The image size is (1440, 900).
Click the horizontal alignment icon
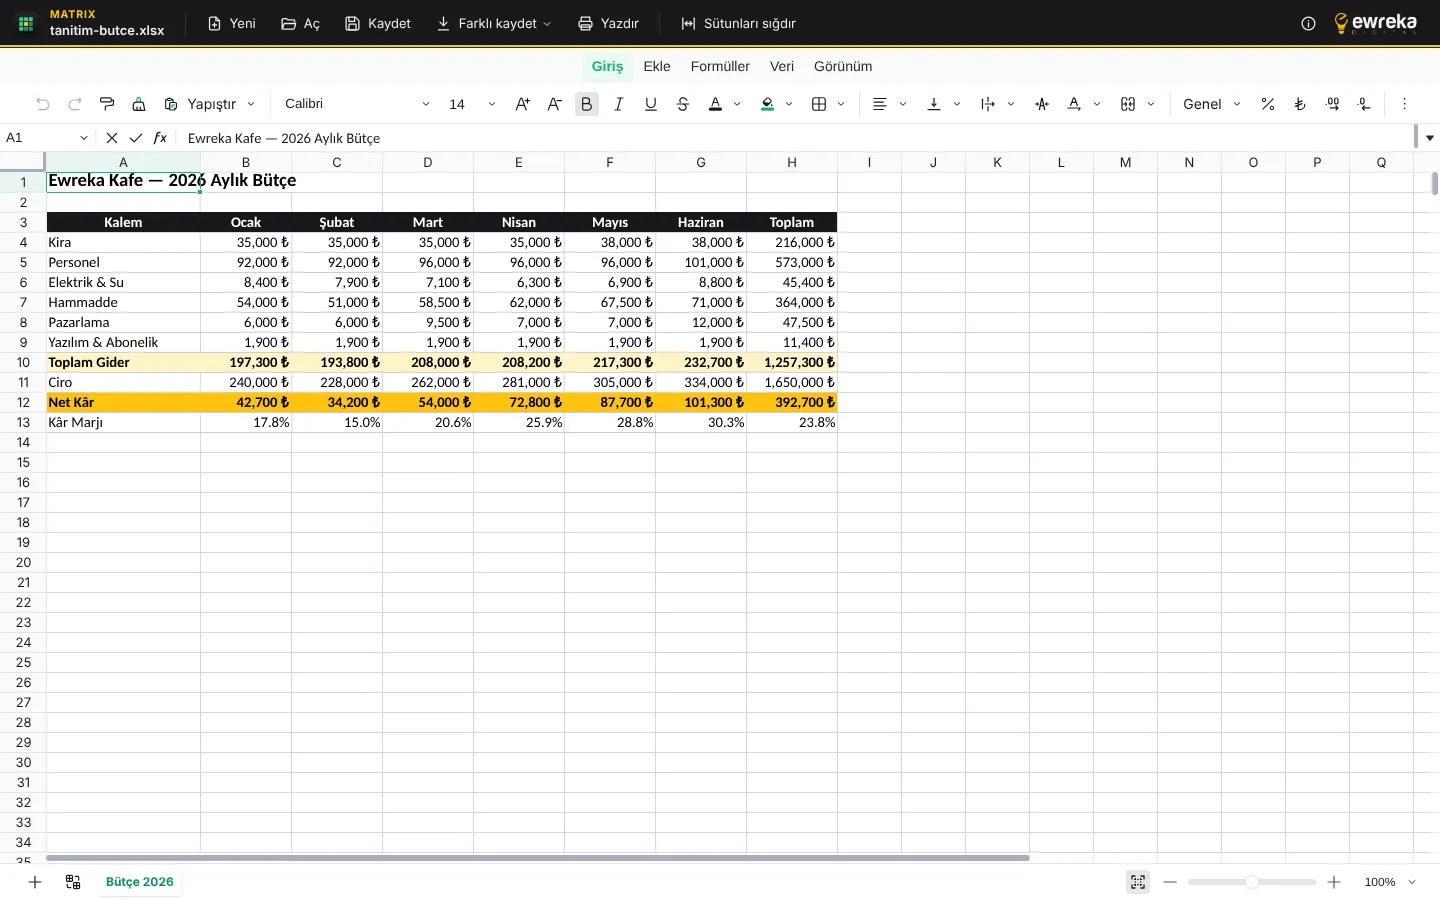(x=880, y=104)
